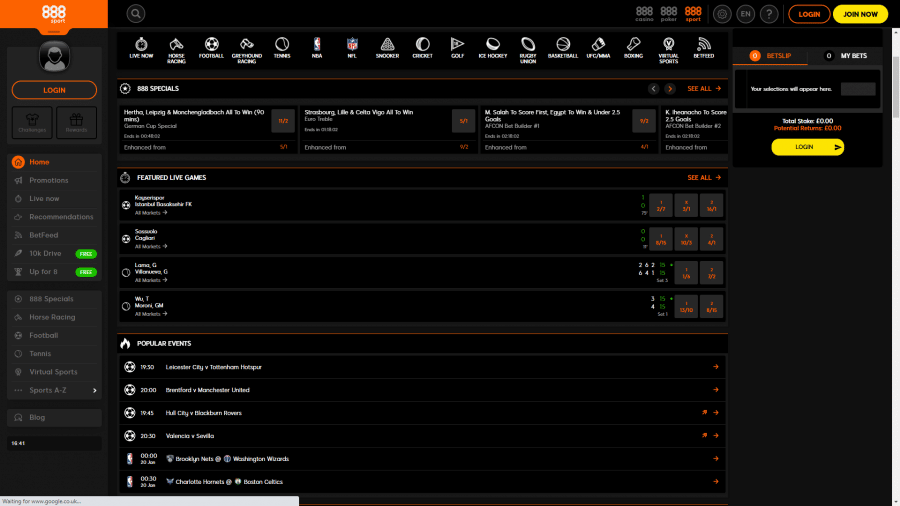Open the EN language selector

[x=746, y=14]
